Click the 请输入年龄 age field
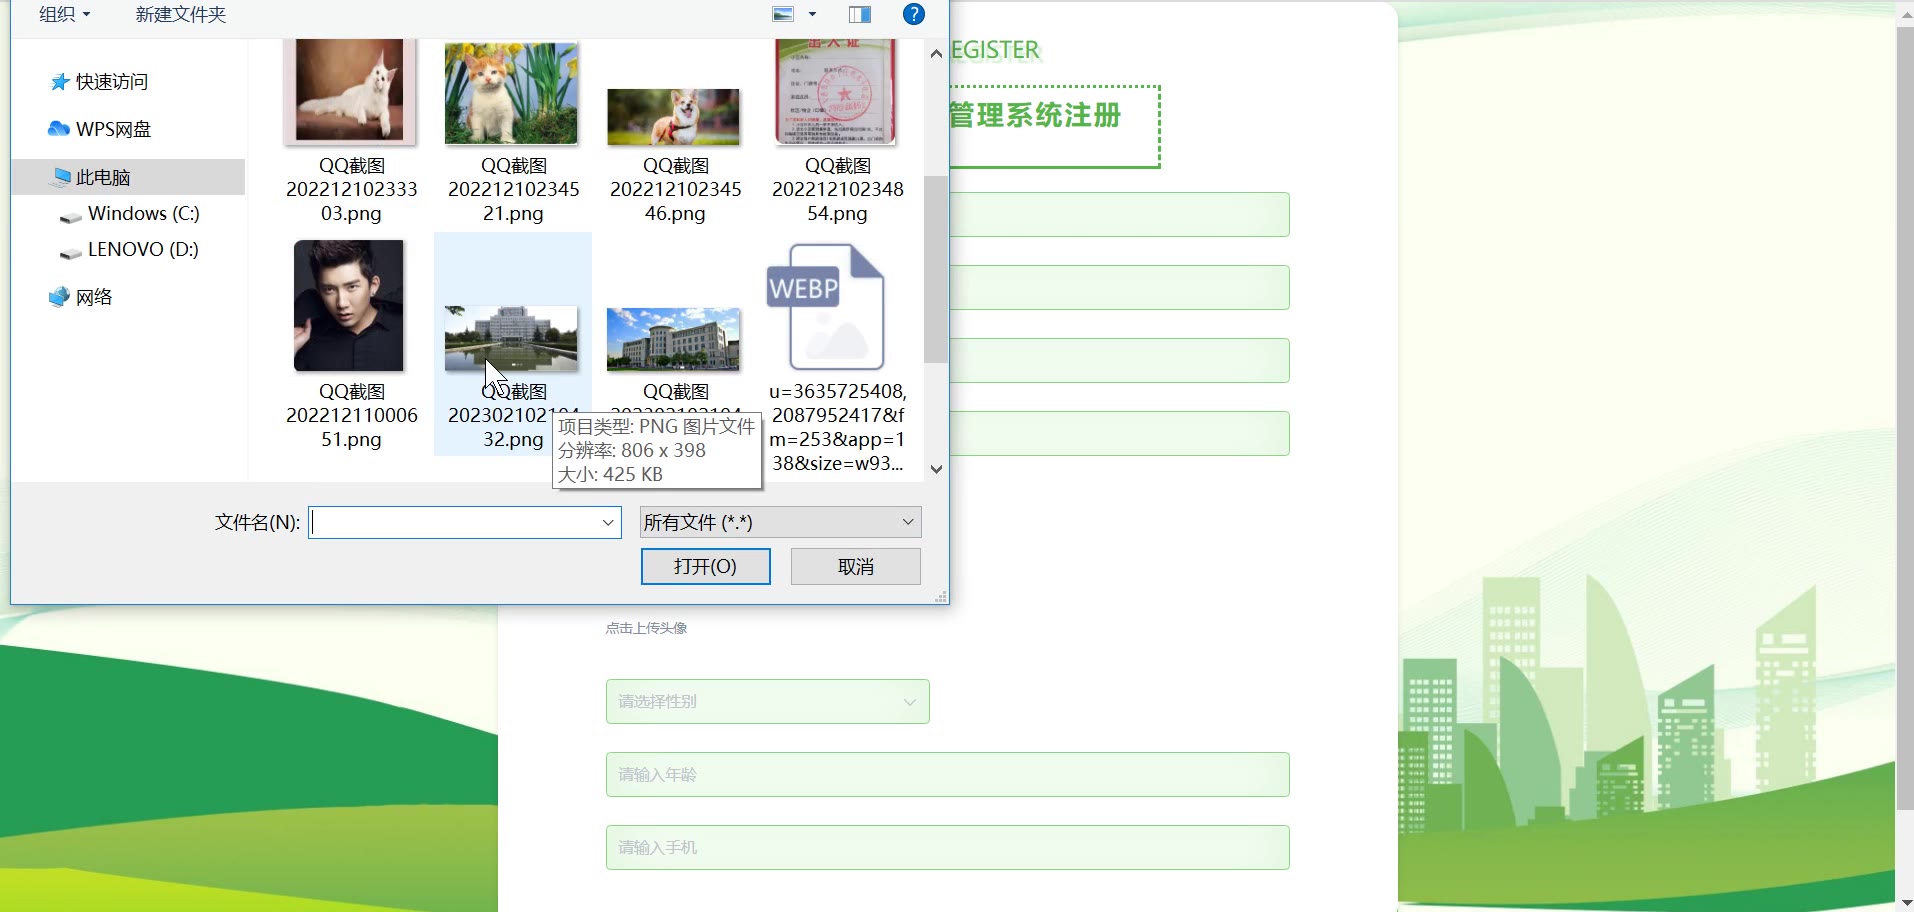The width and height of the screenshot is (1914, 912). pos(947,774)
